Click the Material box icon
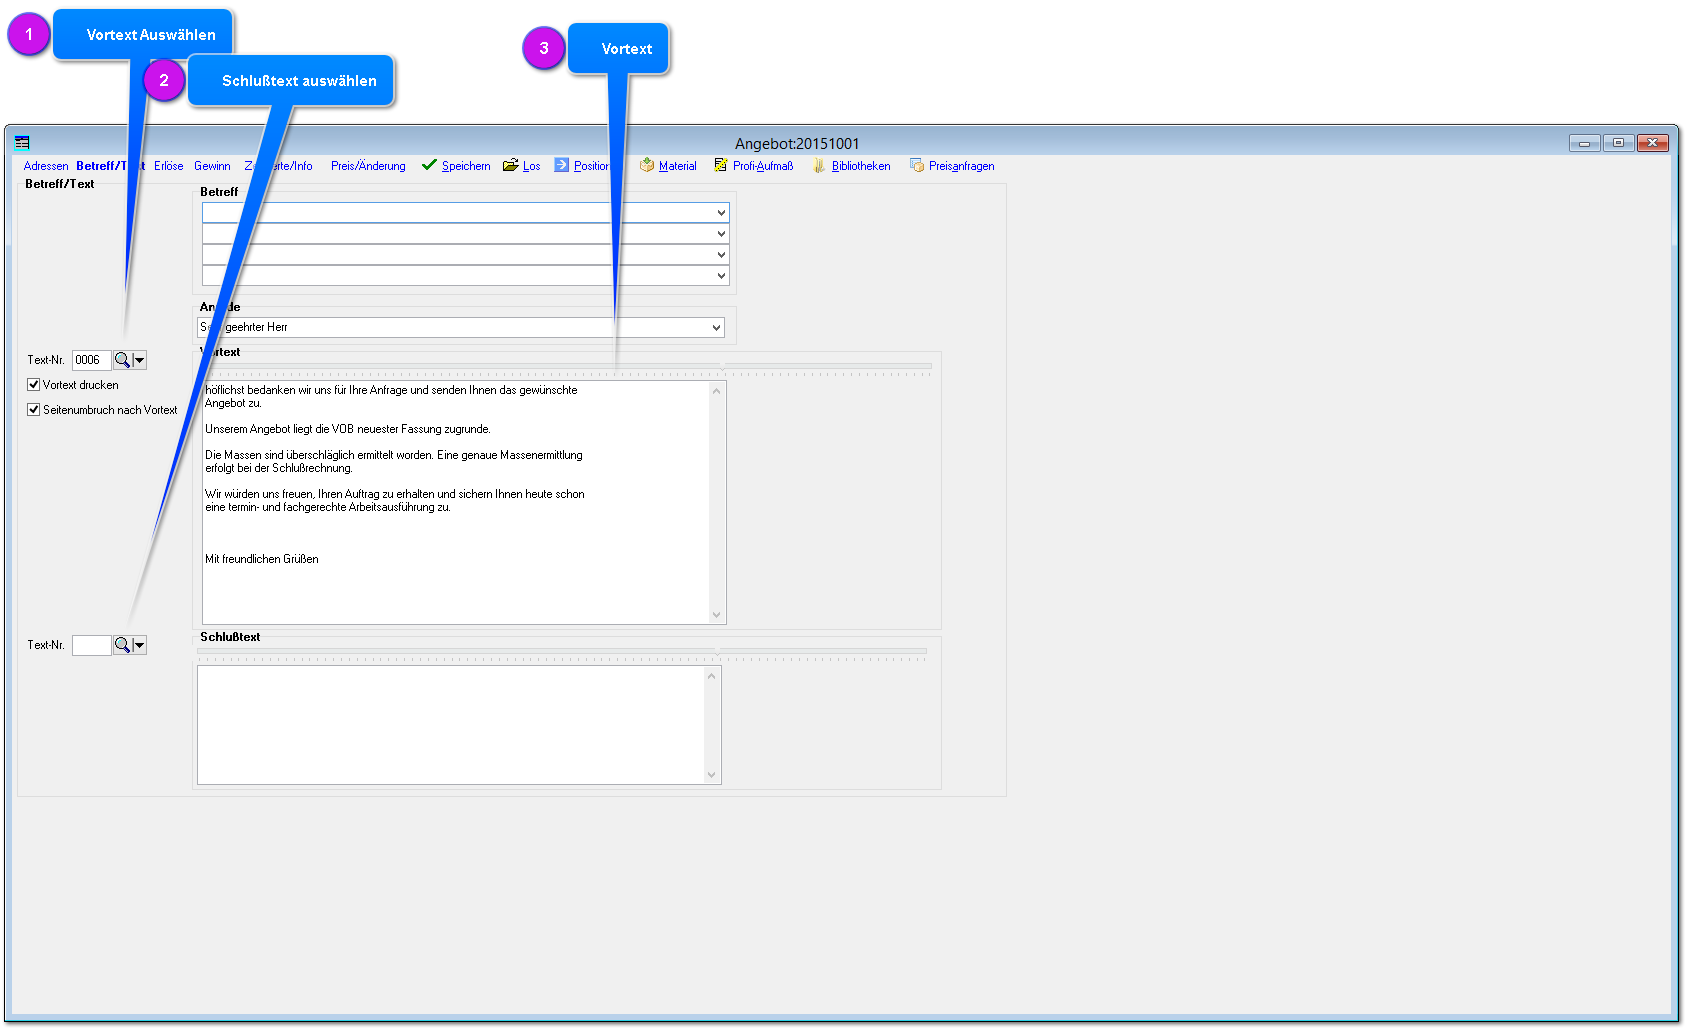The width and height of the screenshot is (1687, 1030). tap(647, 165)
